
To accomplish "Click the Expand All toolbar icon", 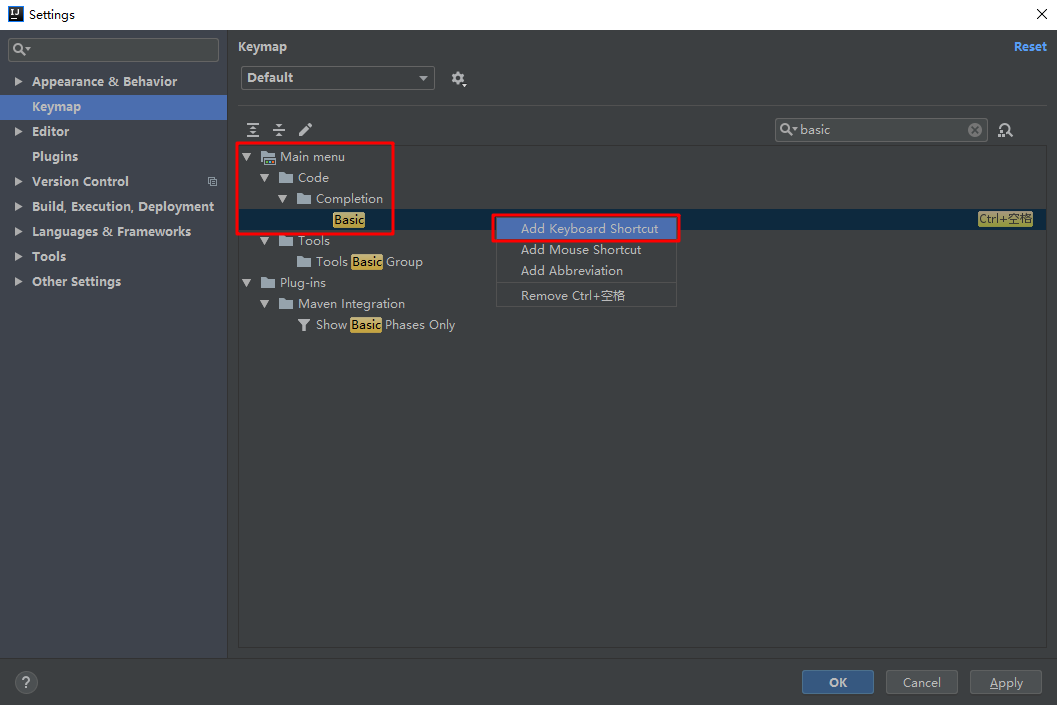I will (253, 129).
